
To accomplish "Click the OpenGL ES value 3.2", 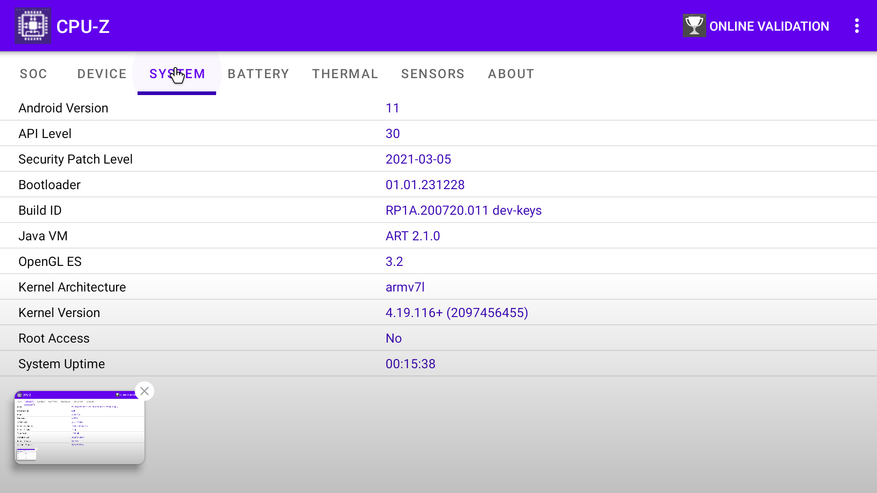I will [394, 262].
